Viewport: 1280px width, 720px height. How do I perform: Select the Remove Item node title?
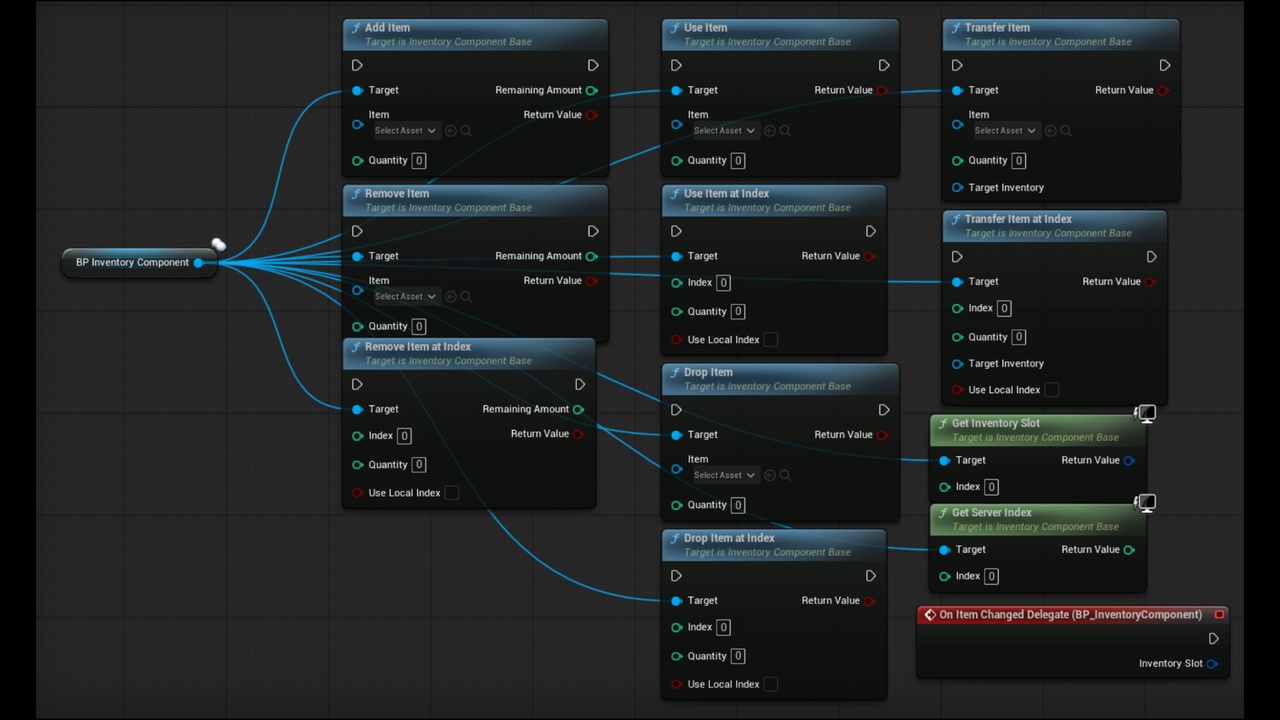point(397,194)
